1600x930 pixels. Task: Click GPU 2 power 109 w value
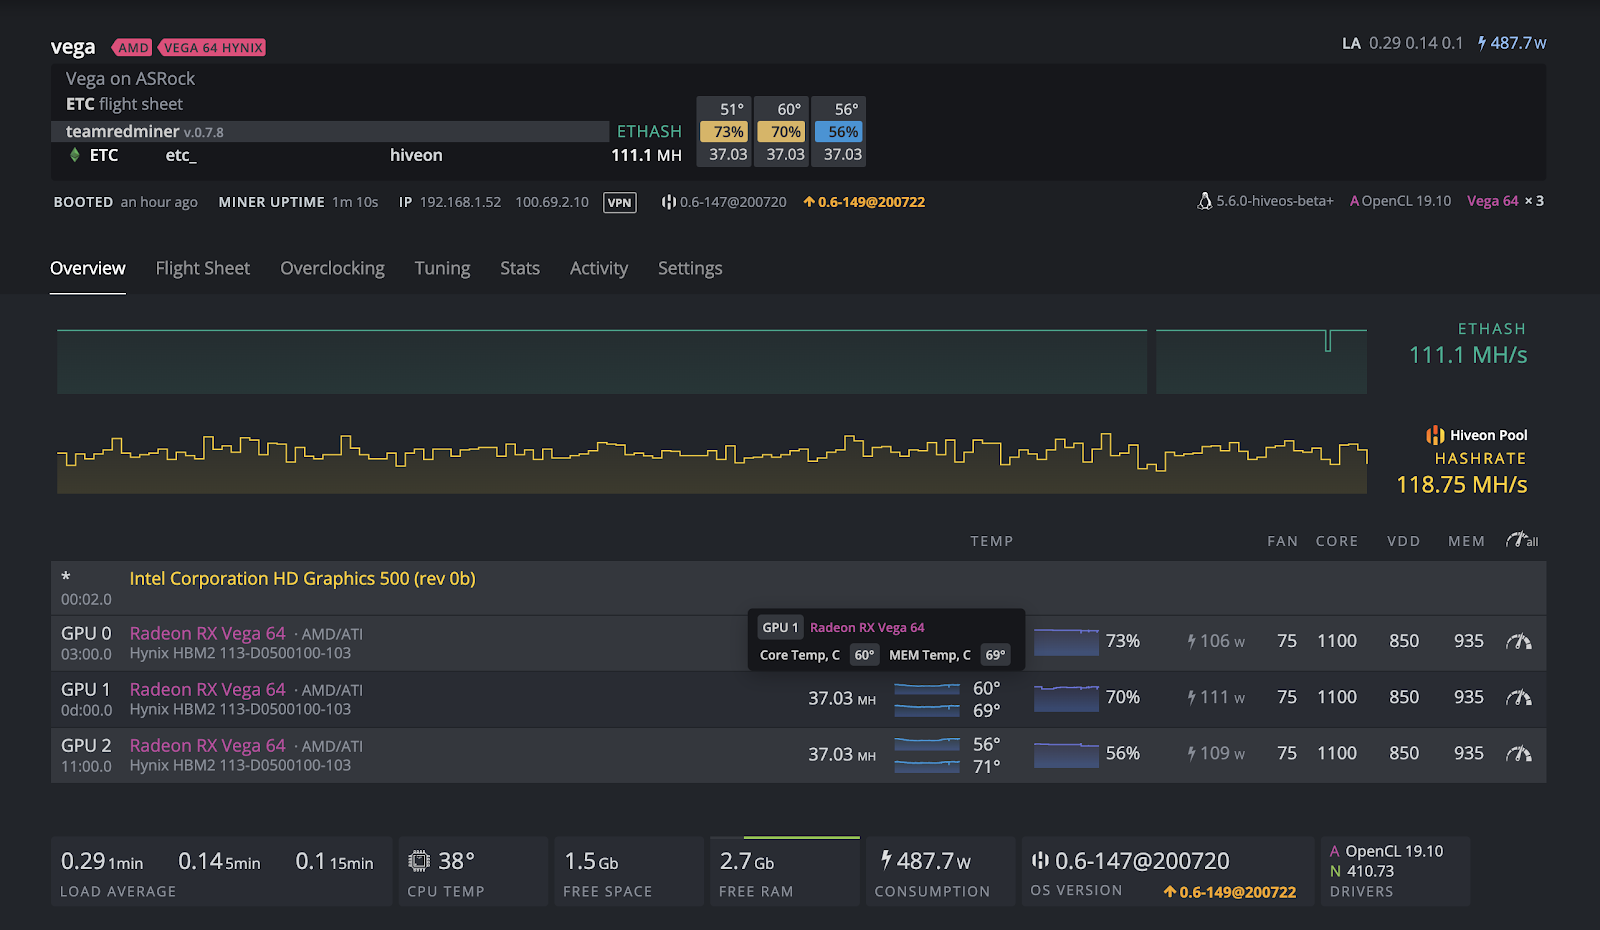(1216, 753)
